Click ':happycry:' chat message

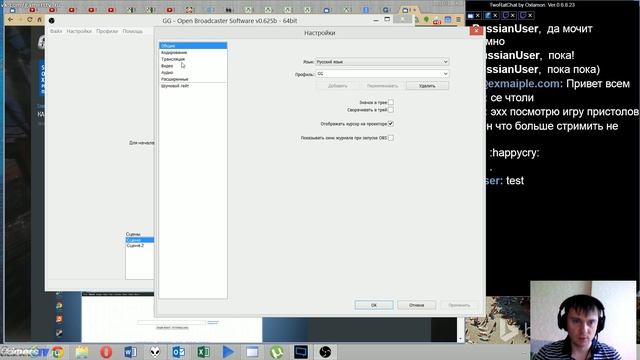click(514, 153)
